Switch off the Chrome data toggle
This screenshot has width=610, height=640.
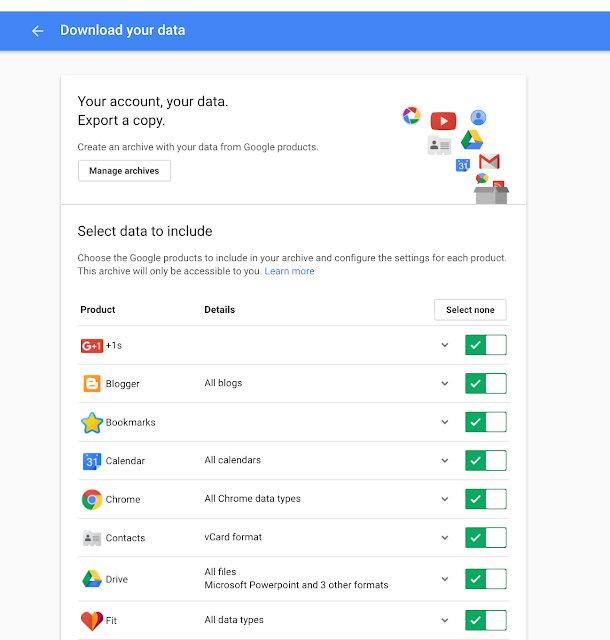[485, 500]
